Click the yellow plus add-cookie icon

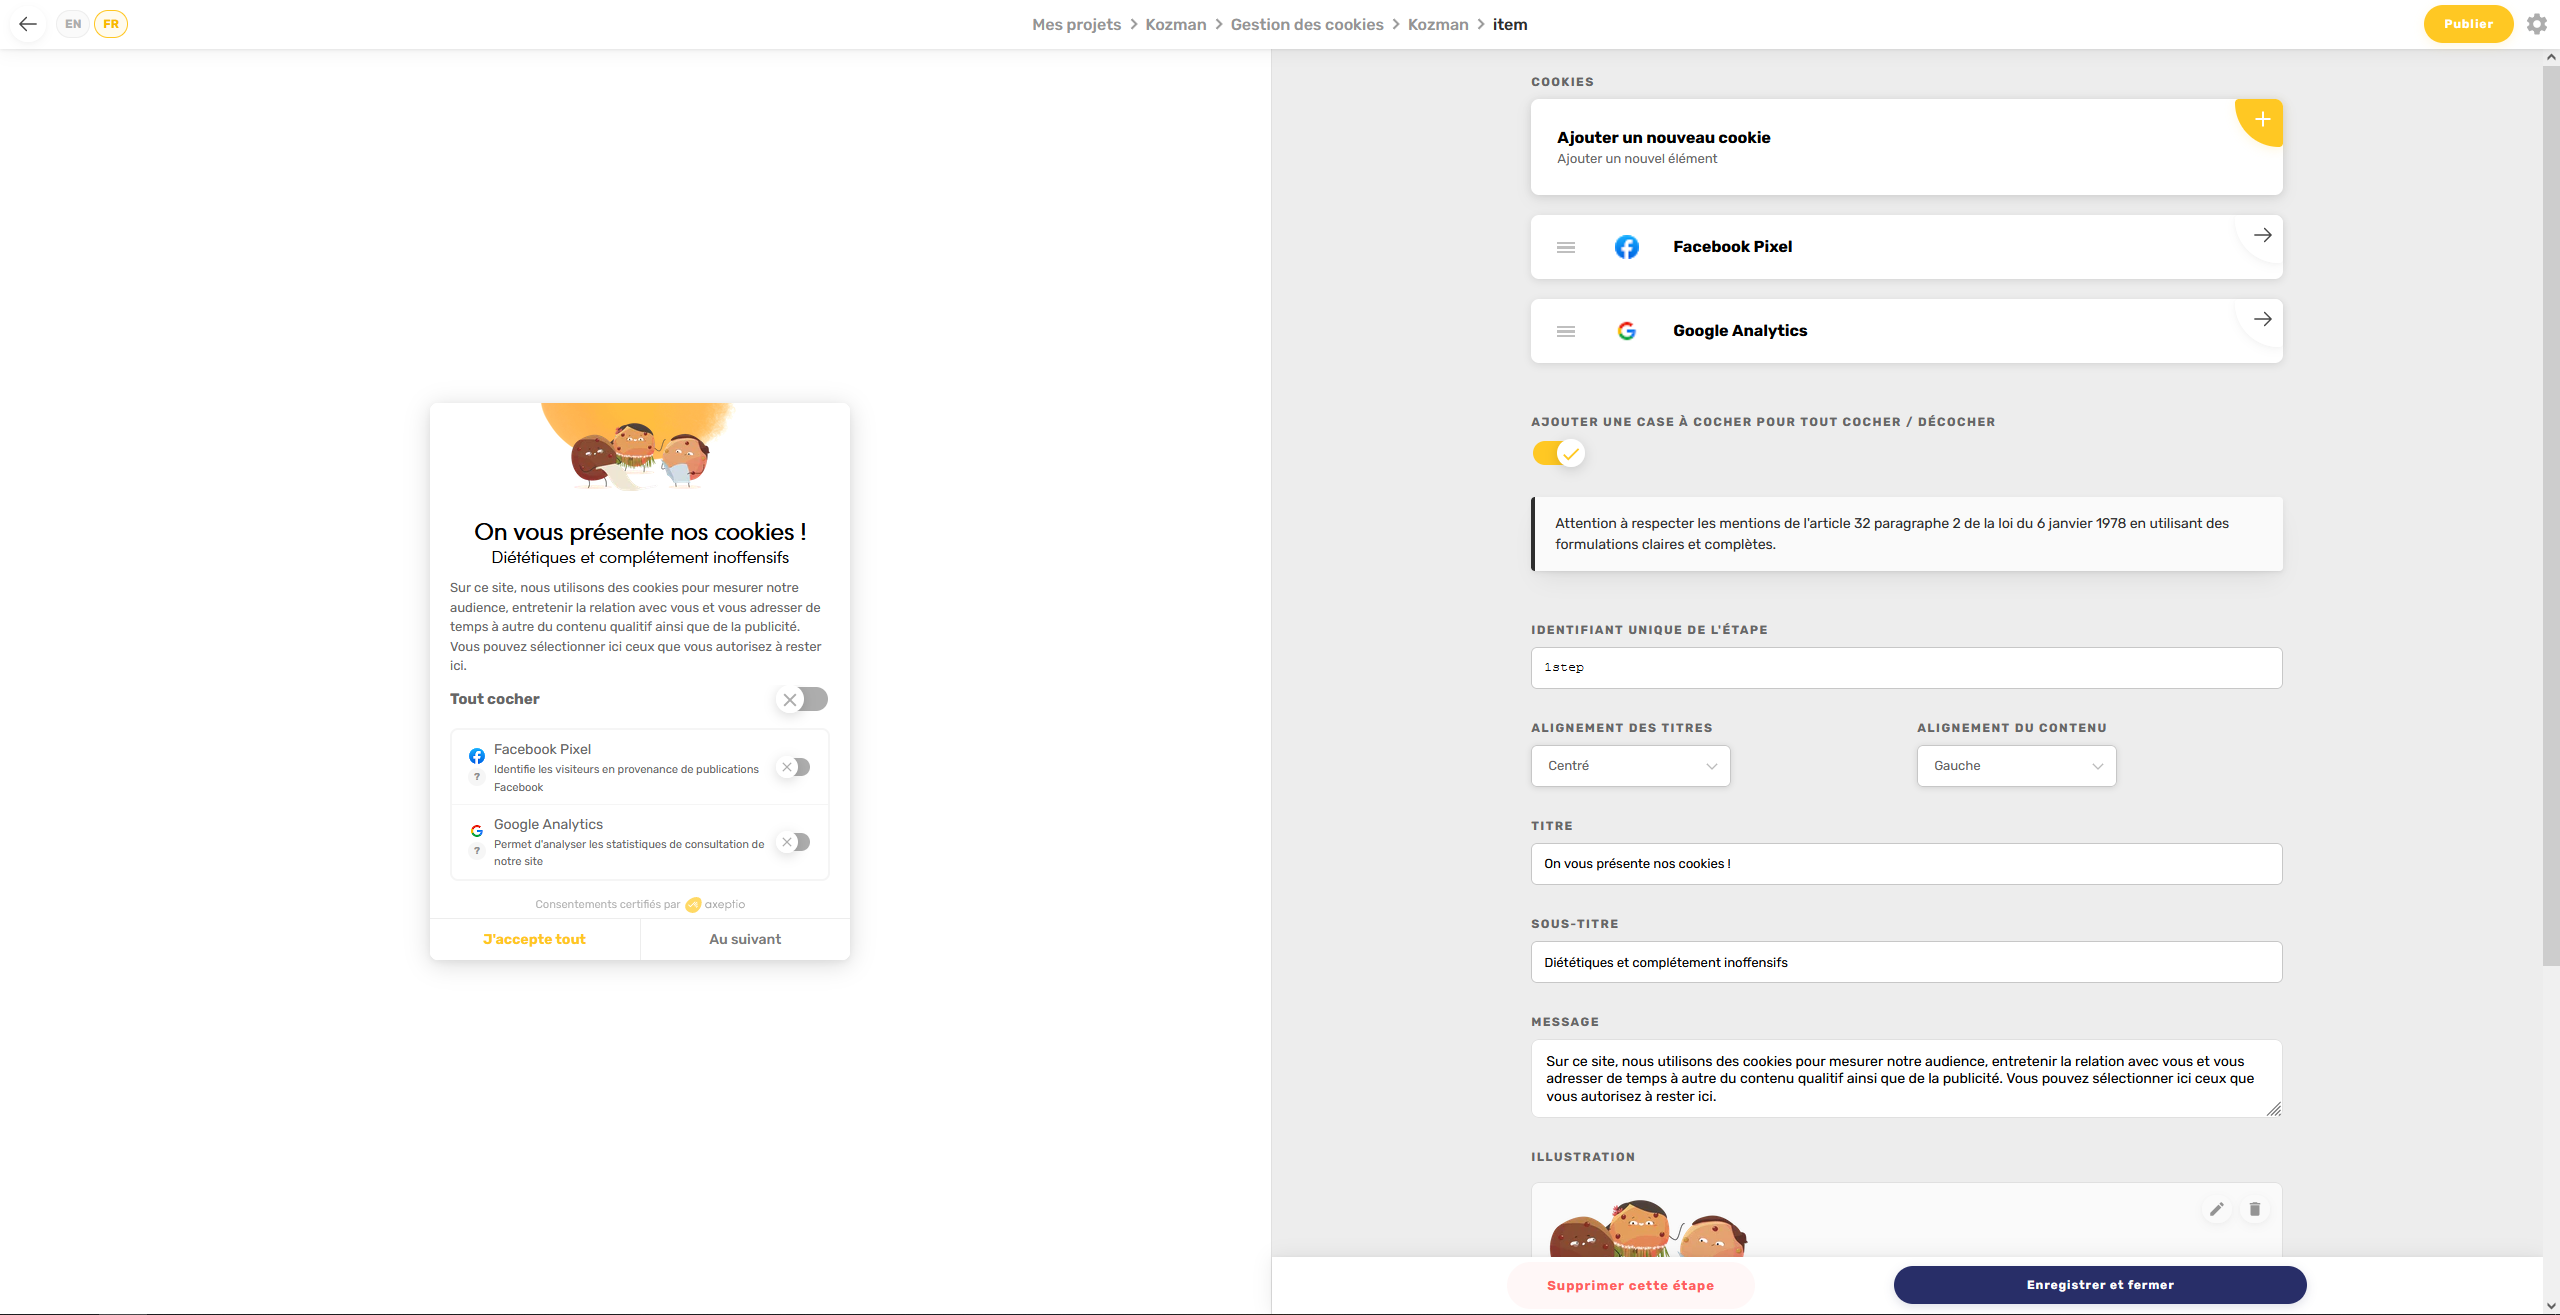point(2262,120)
